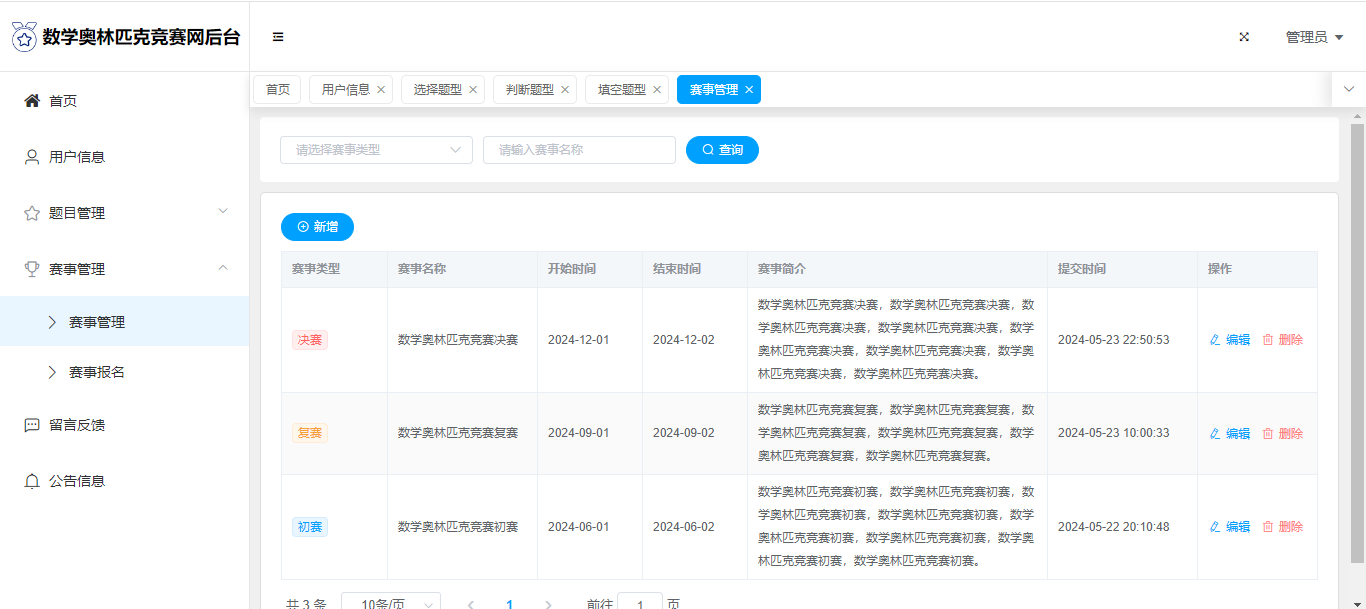Image resolution: width=1366 pixels, height=609 pixels.
Task: Click the bell icon for 公告信息
Action: click(x=32, y=481)
